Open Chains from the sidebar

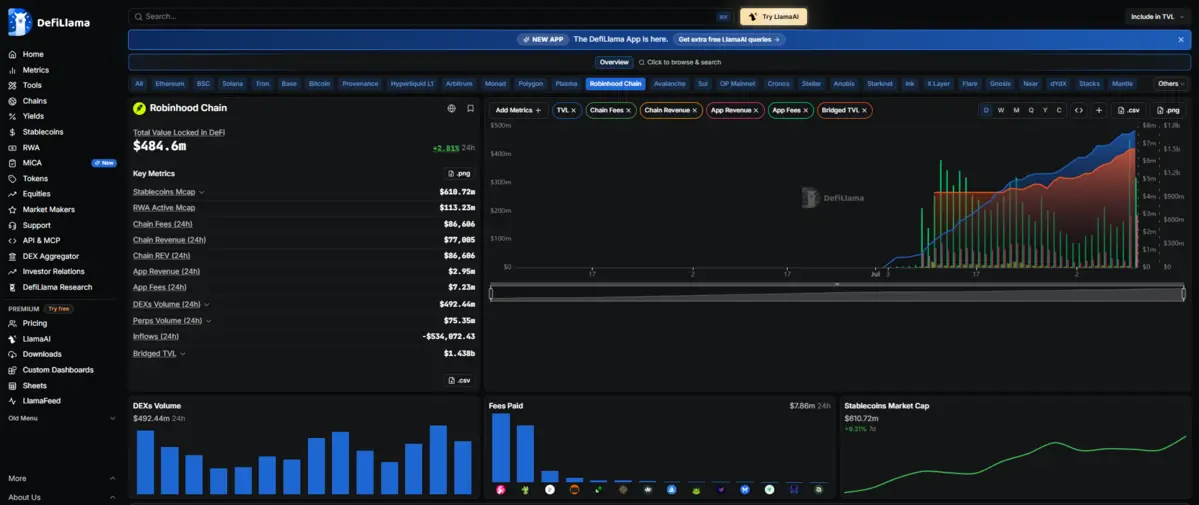tap(28, 101)
